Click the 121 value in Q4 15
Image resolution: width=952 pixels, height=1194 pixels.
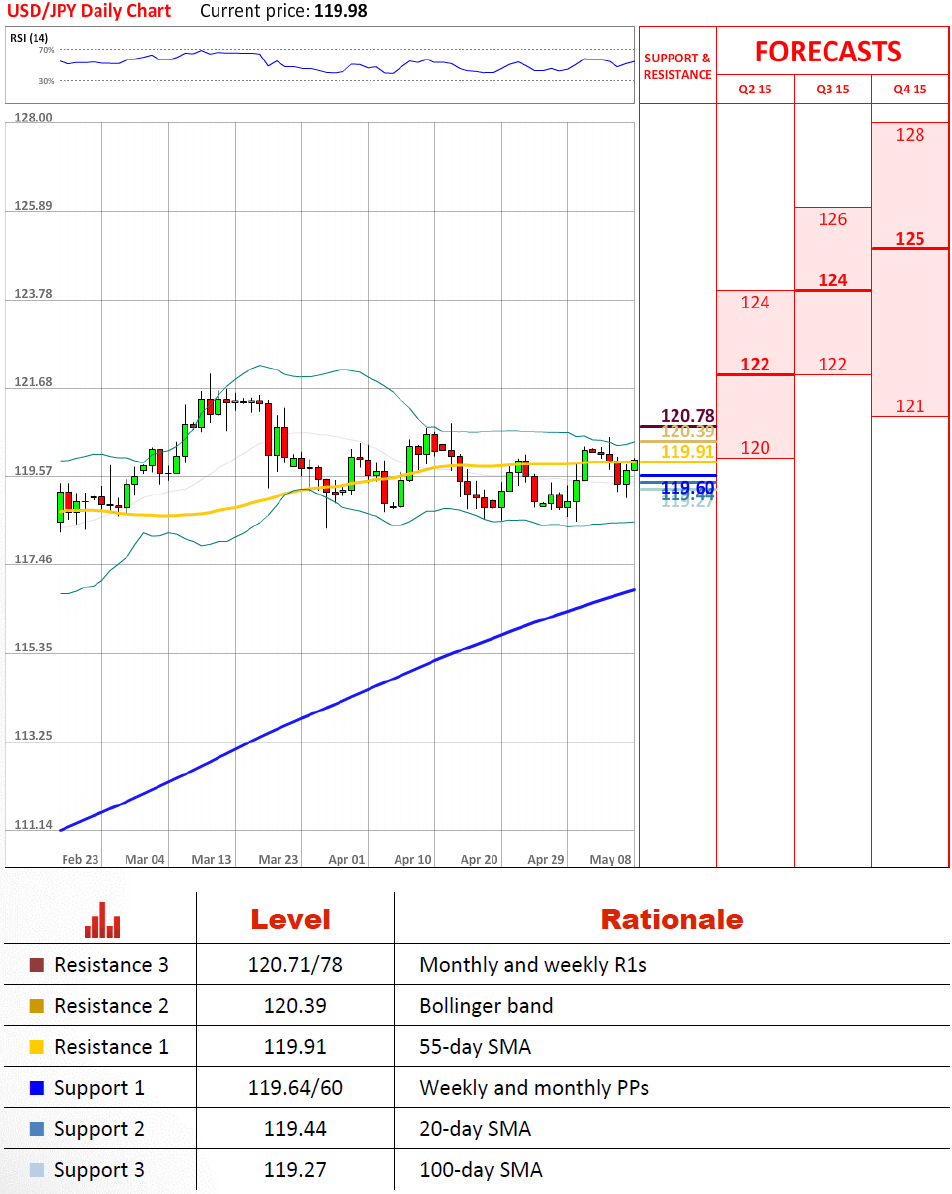909,407
